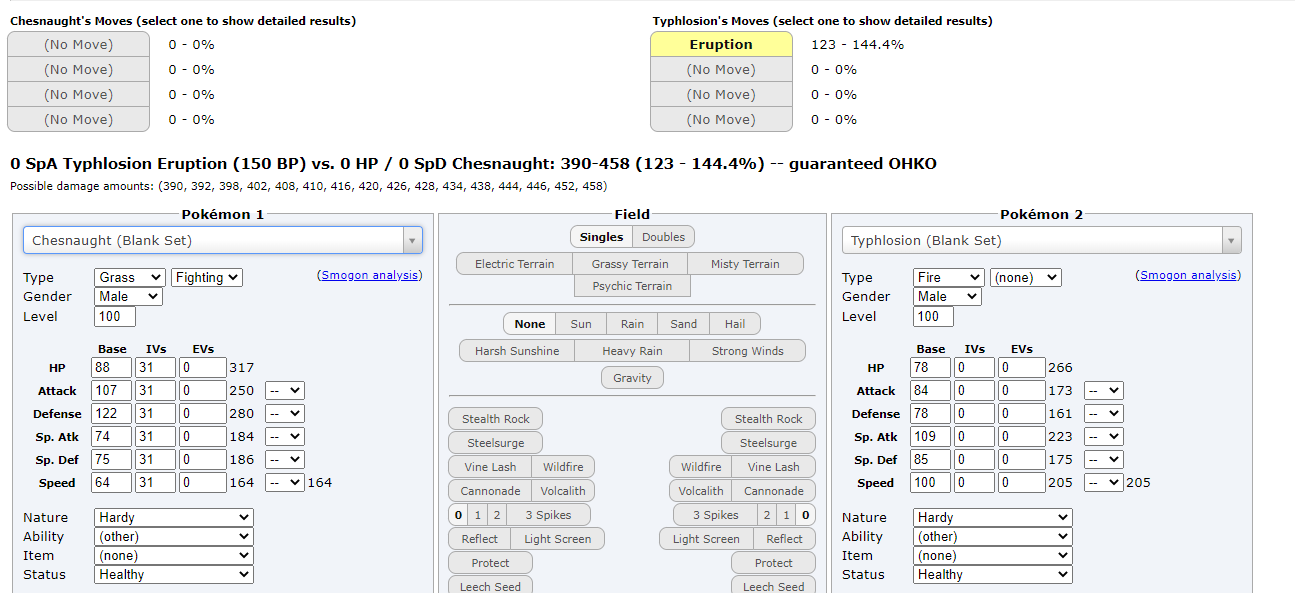Toggle Stealth Rock on Typhlosion's side

768,419
